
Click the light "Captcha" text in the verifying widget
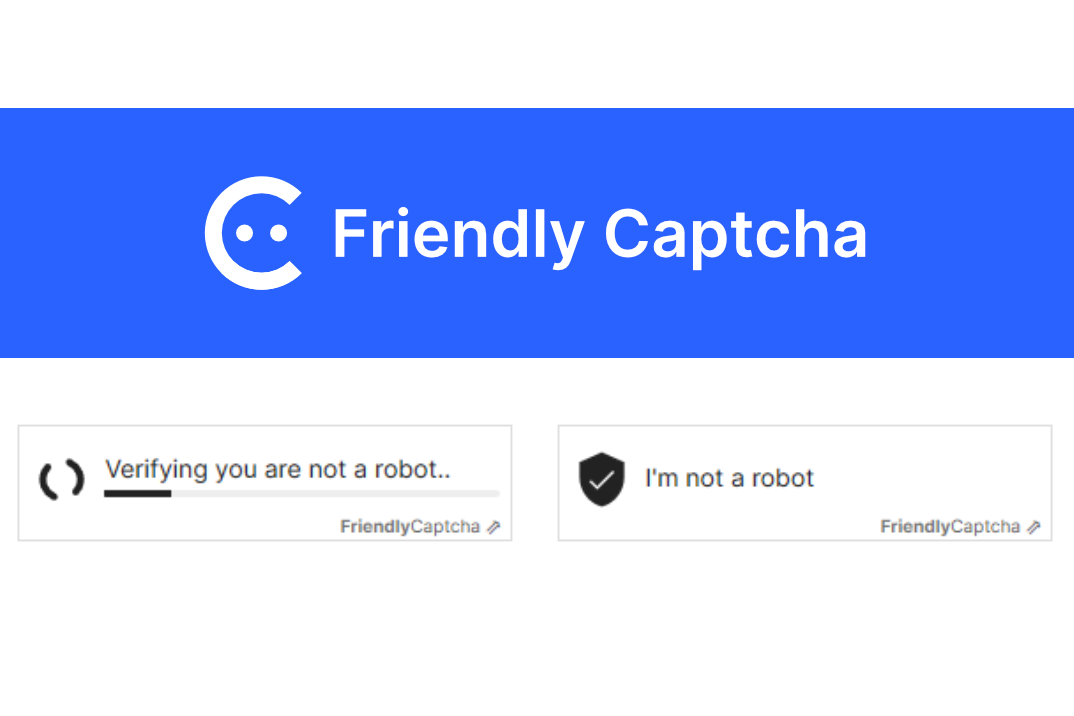pyautogui.click(x=445, y=527)
